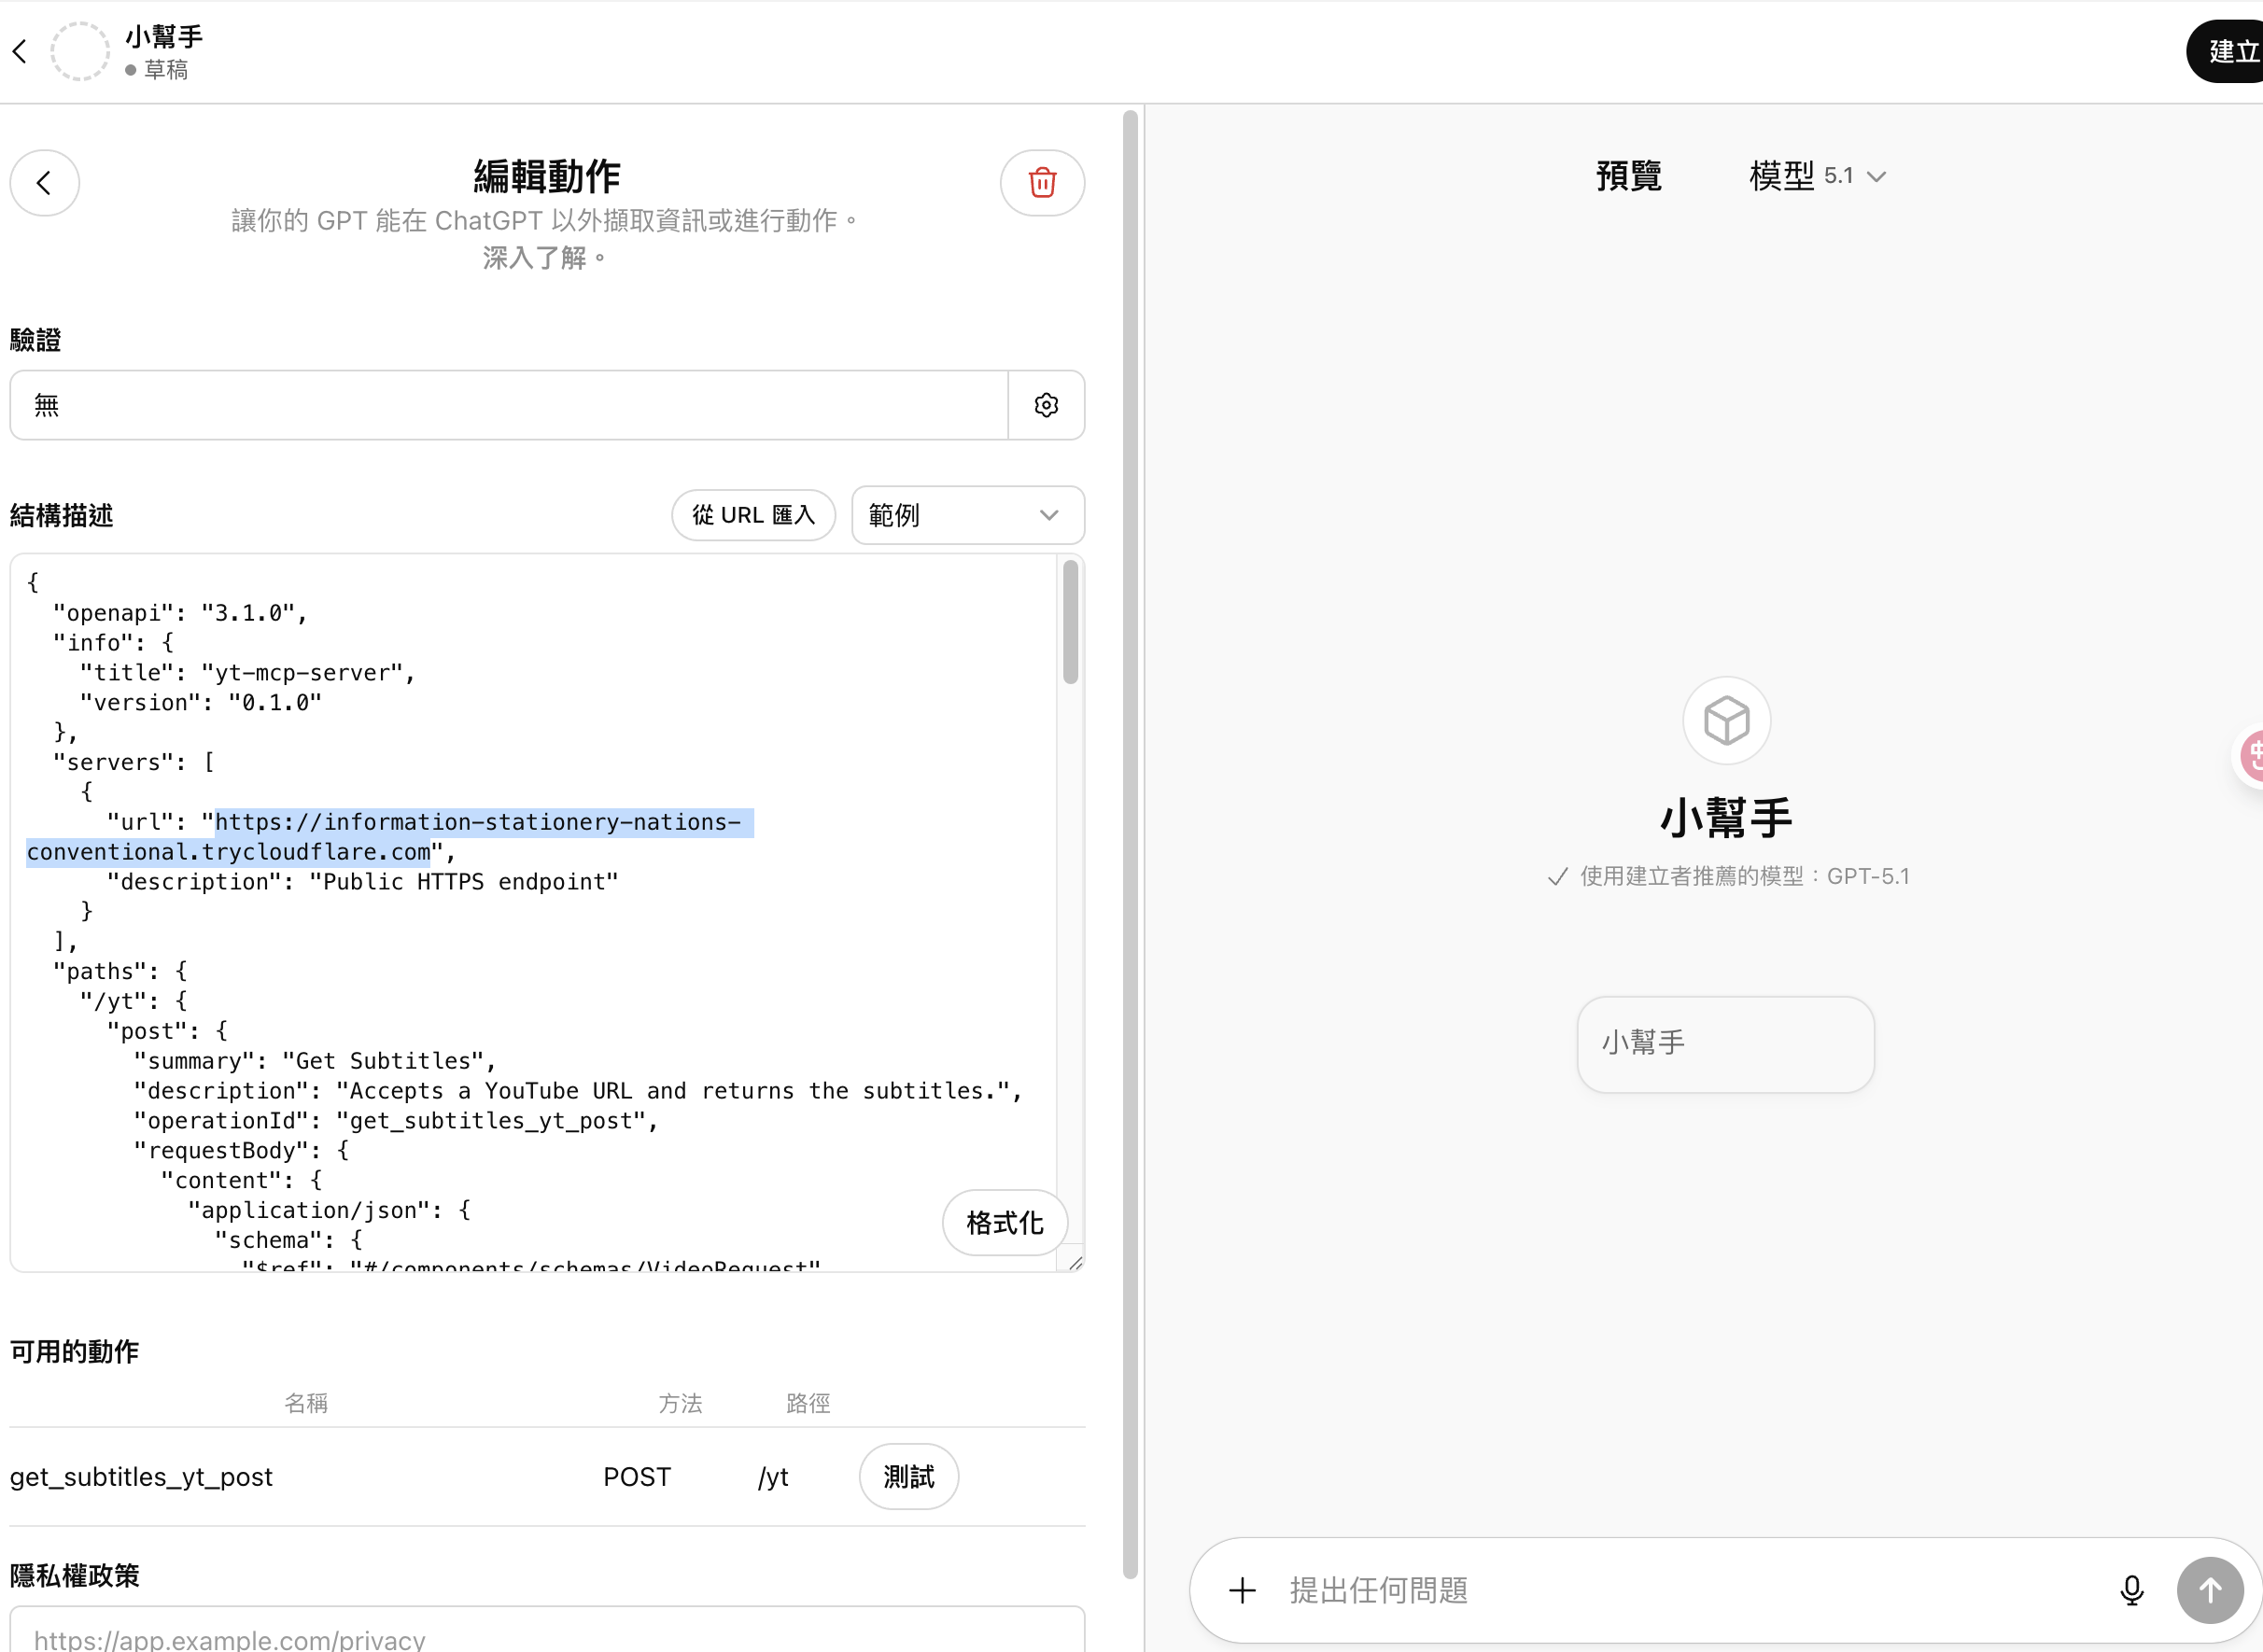Click the plus attachment icon in chat box
The image size is (2263, 1652).
[x=1242, y=1590]
